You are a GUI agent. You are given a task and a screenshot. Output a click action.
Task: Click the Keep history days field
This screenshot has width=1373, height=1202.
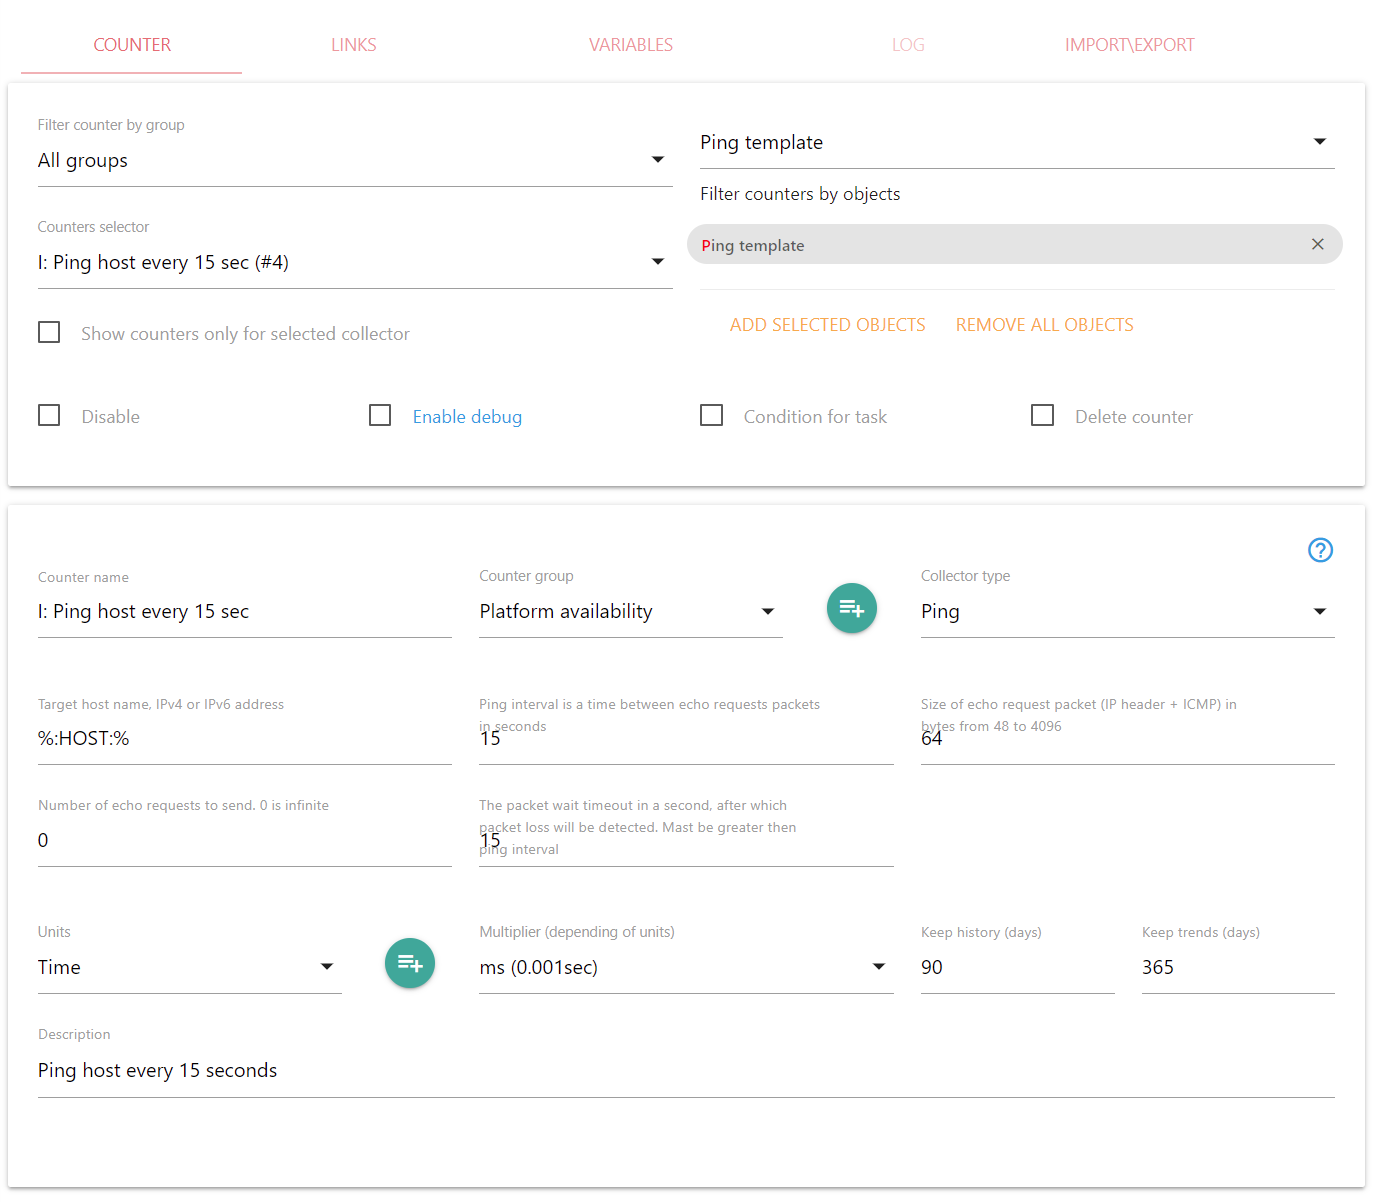coord(1016,968)
